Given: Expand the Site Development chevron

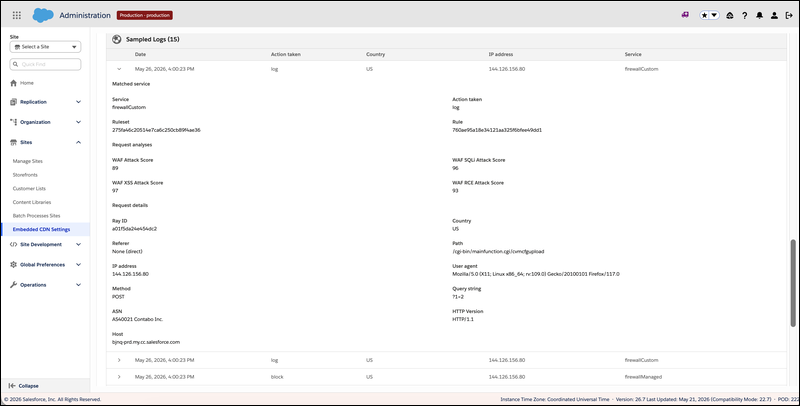Looking at the screenshot, I should (78, 244).
